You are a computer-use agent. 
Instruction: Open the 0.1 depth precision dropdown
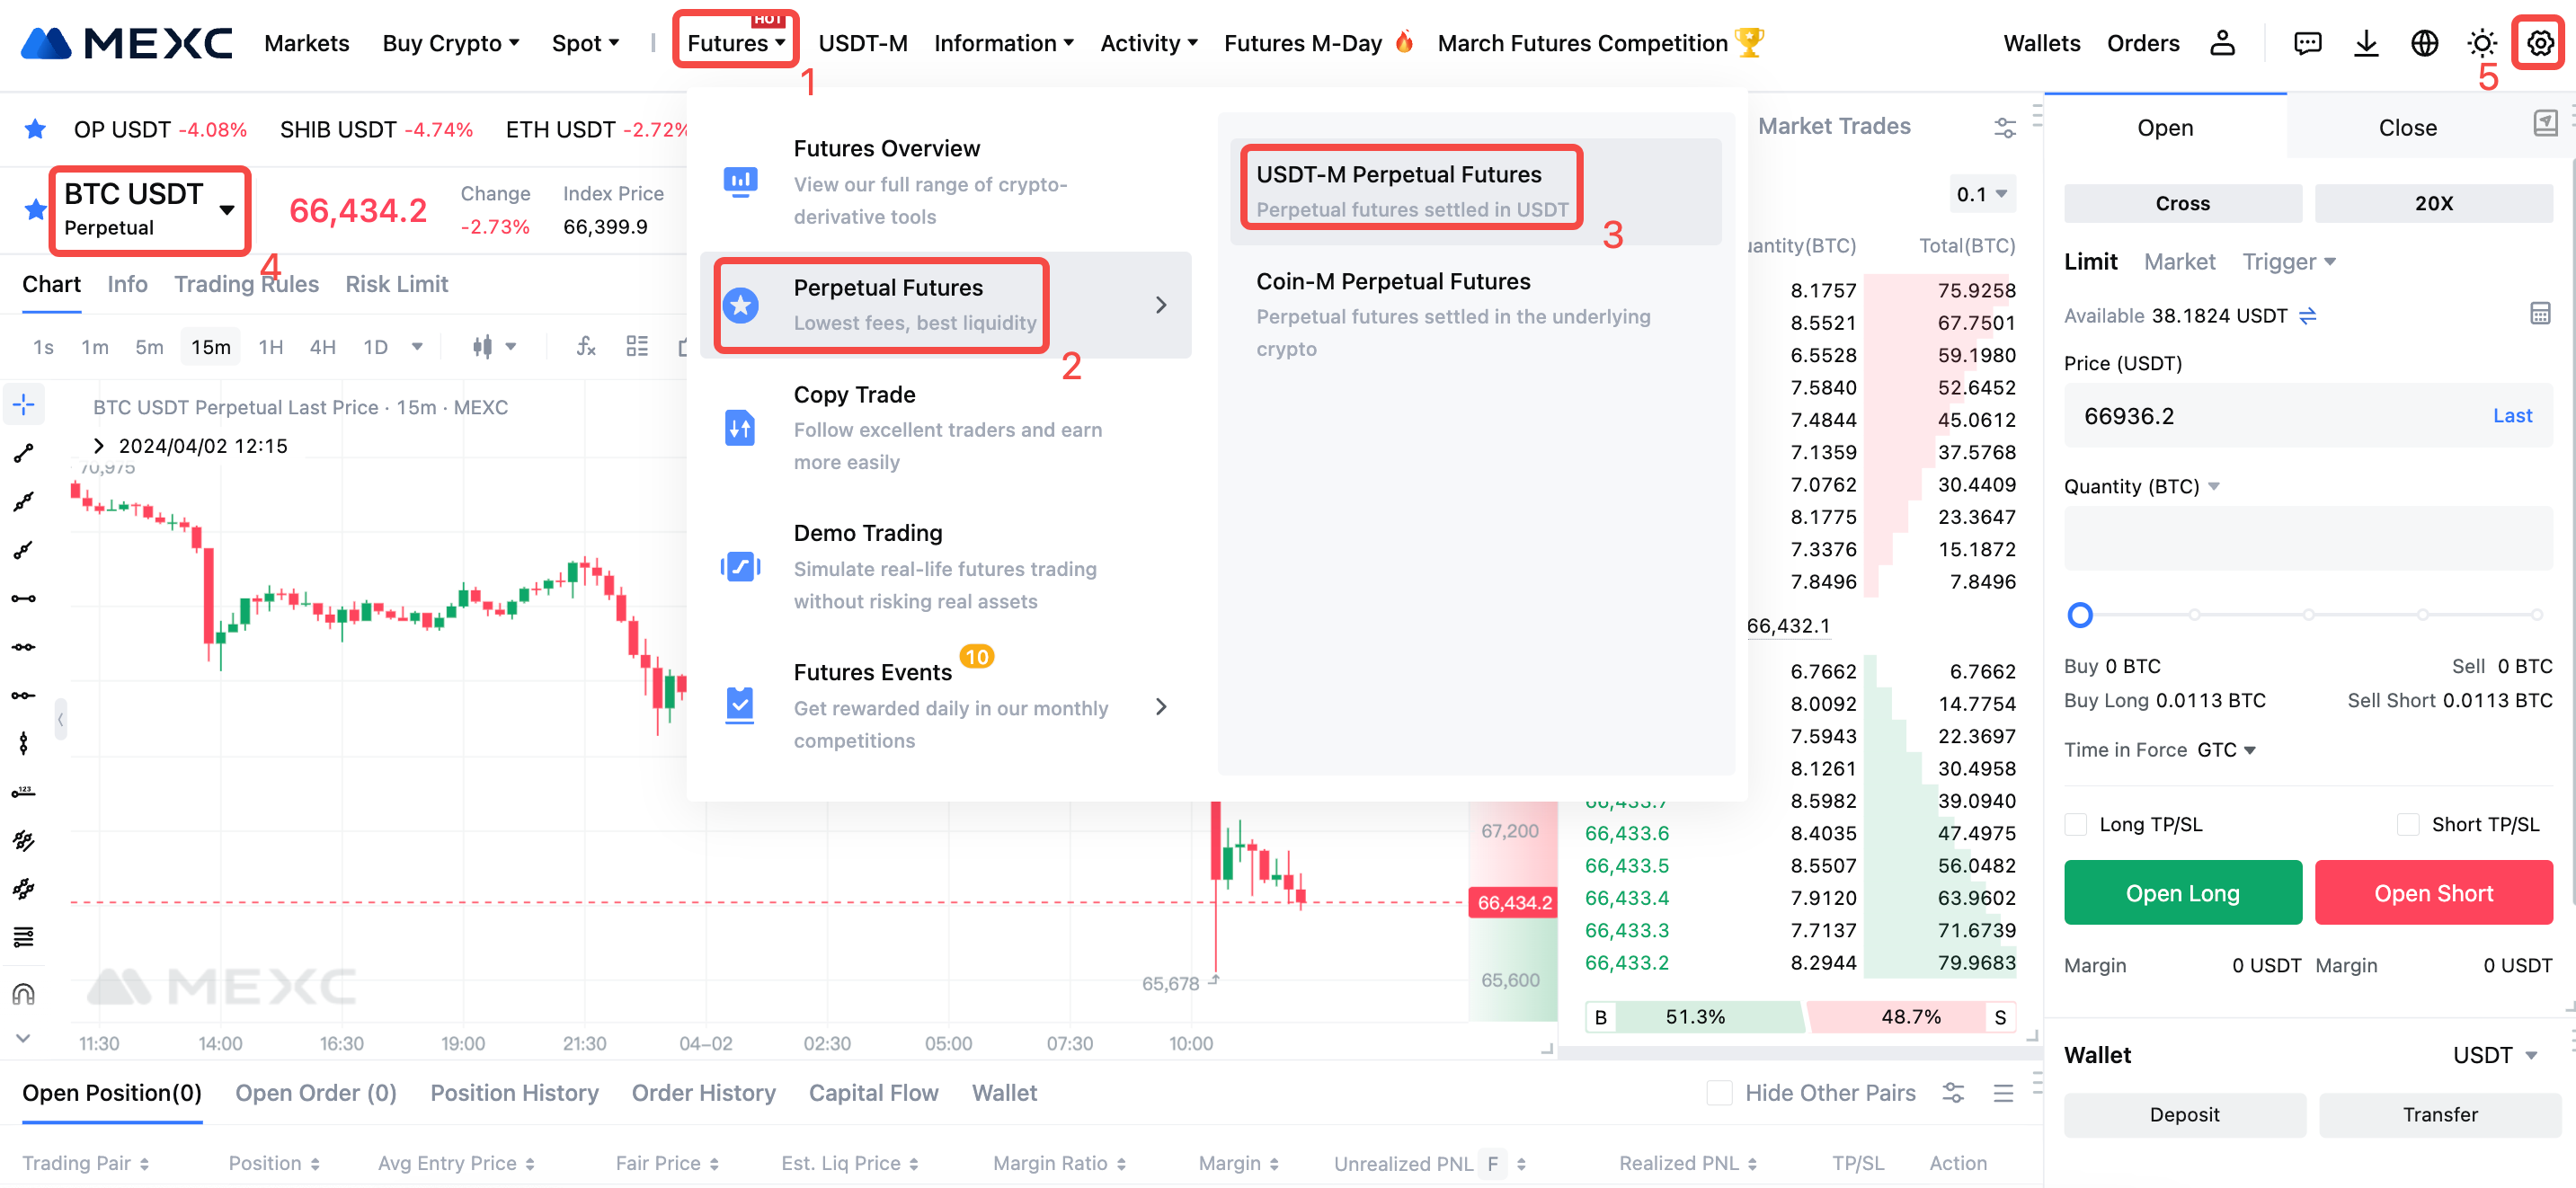click(1981, 194)
